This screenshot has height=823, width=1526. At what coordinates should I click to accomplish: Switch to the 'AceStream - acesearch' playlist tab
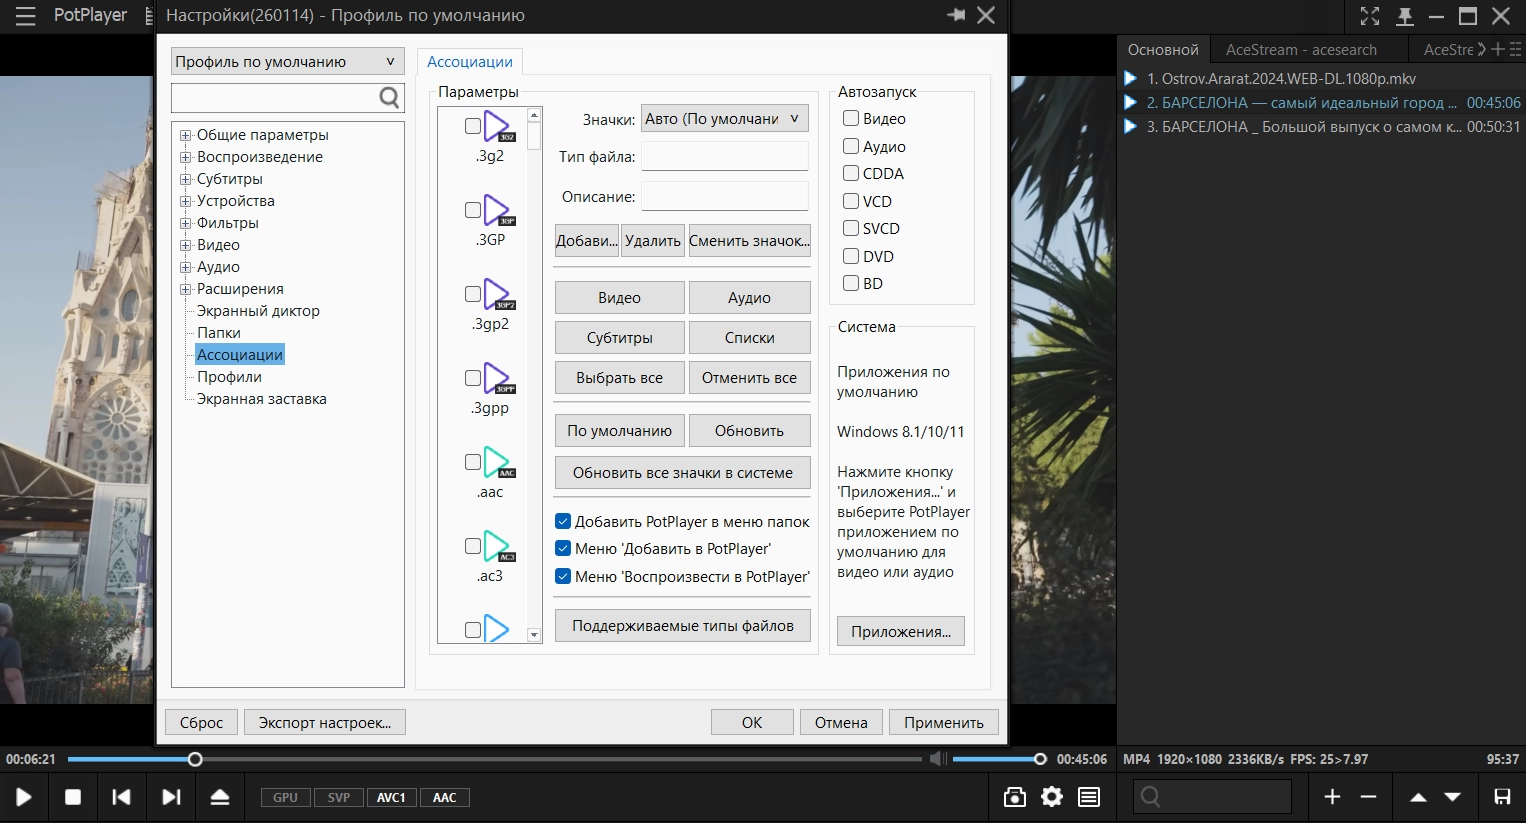tap(1300, 49)
